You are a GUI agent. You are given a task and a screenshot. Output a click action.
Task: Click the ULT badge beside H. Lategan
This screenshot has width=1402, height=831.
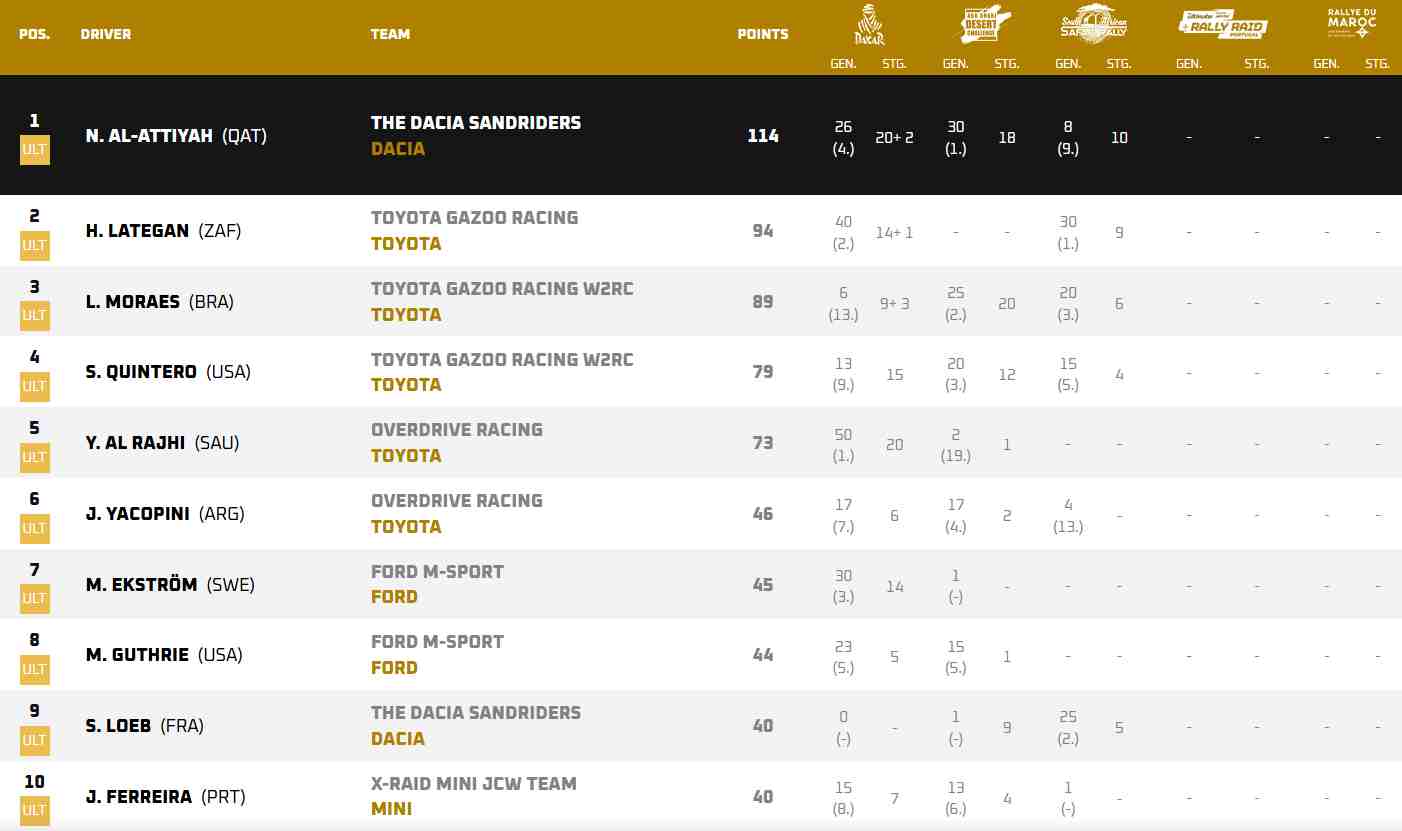click(x=34, y=245)
